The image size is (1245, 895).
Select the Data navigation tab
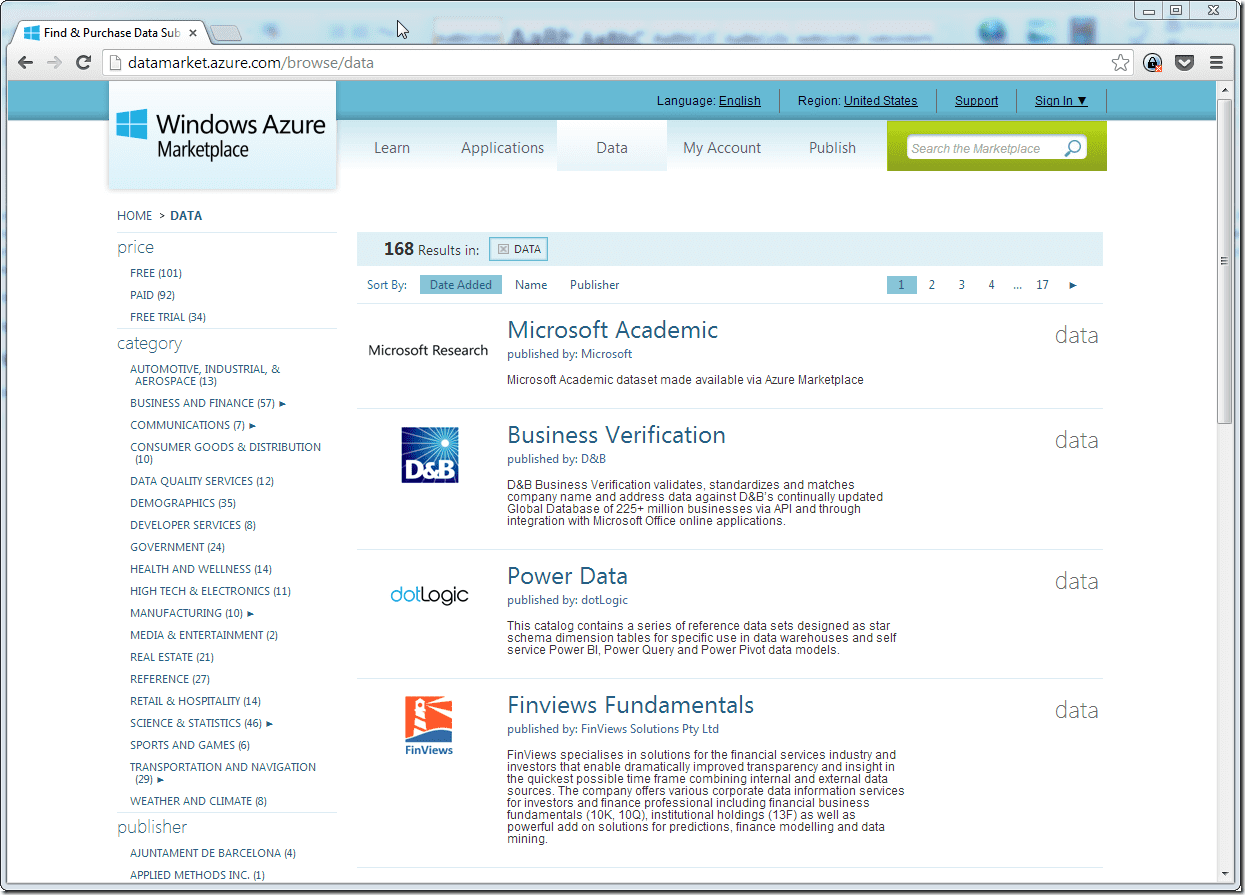(x=612, y=147)
